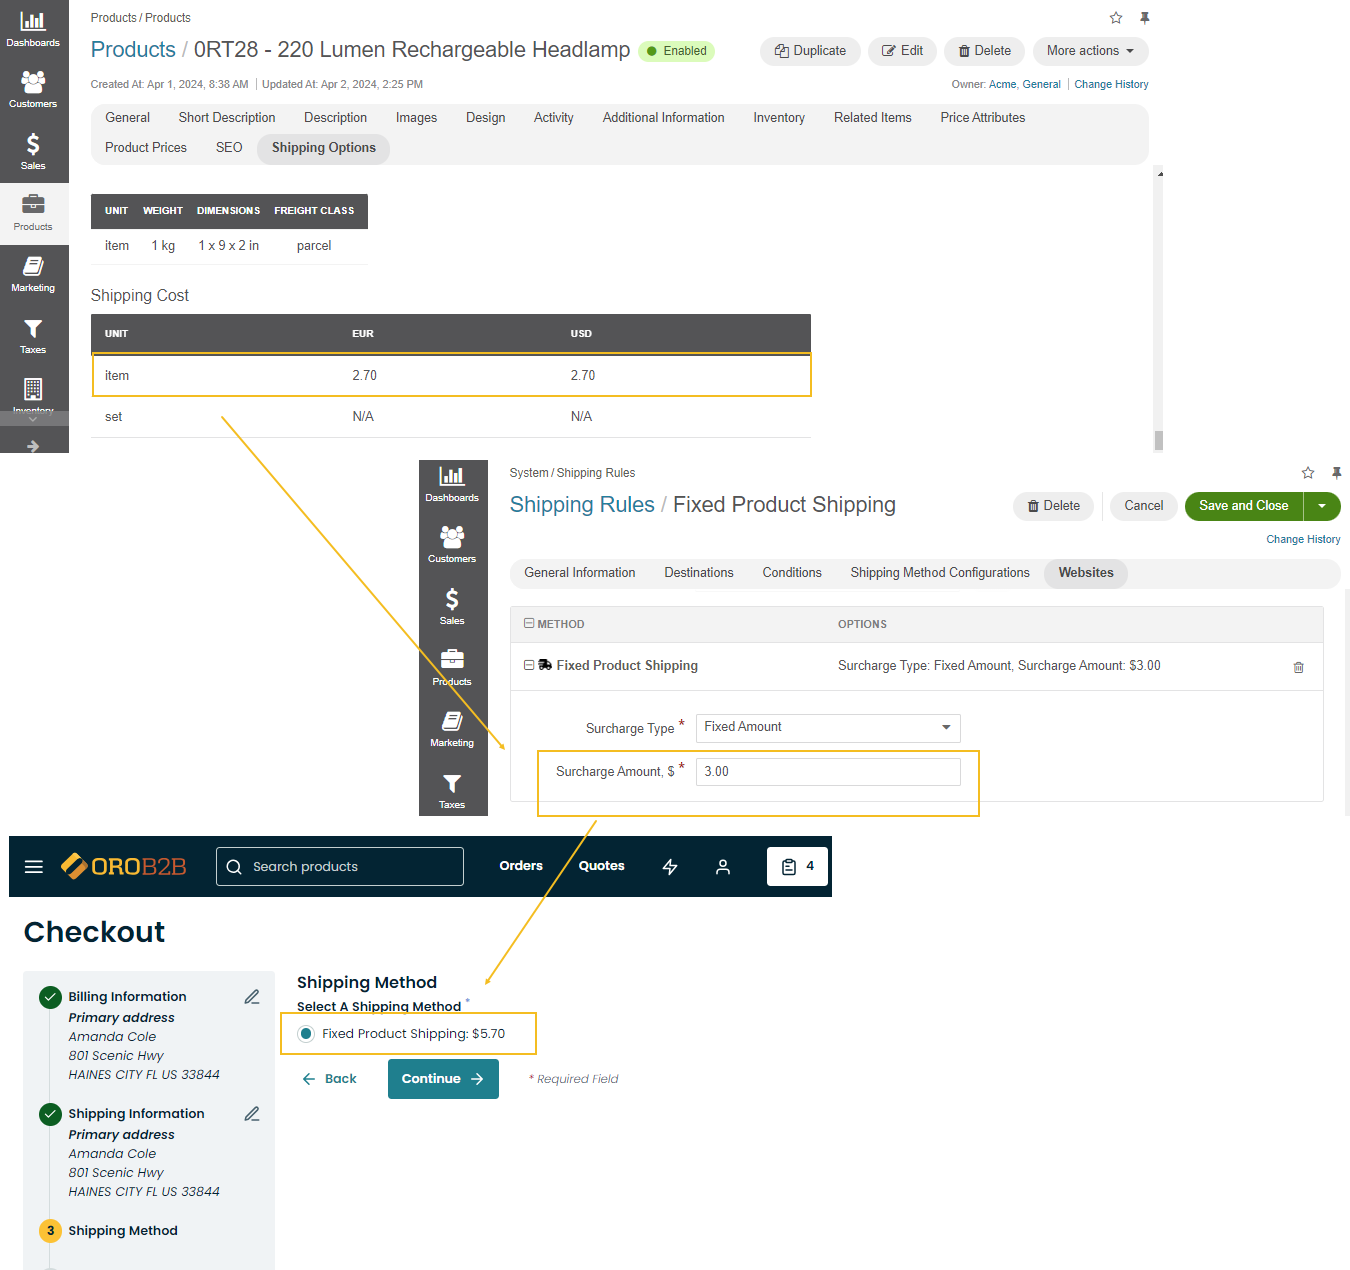Edit Billing Information pencil icon
Screen dimensions: 1350x1270
[252, 997]
